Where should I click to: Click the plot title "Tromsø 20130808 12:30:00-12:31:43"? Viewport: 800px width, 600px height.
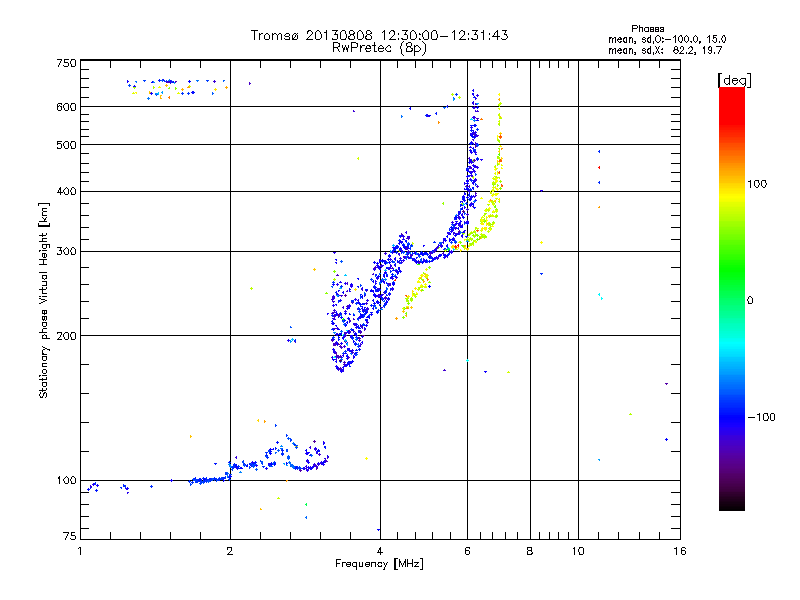(379, 35)
